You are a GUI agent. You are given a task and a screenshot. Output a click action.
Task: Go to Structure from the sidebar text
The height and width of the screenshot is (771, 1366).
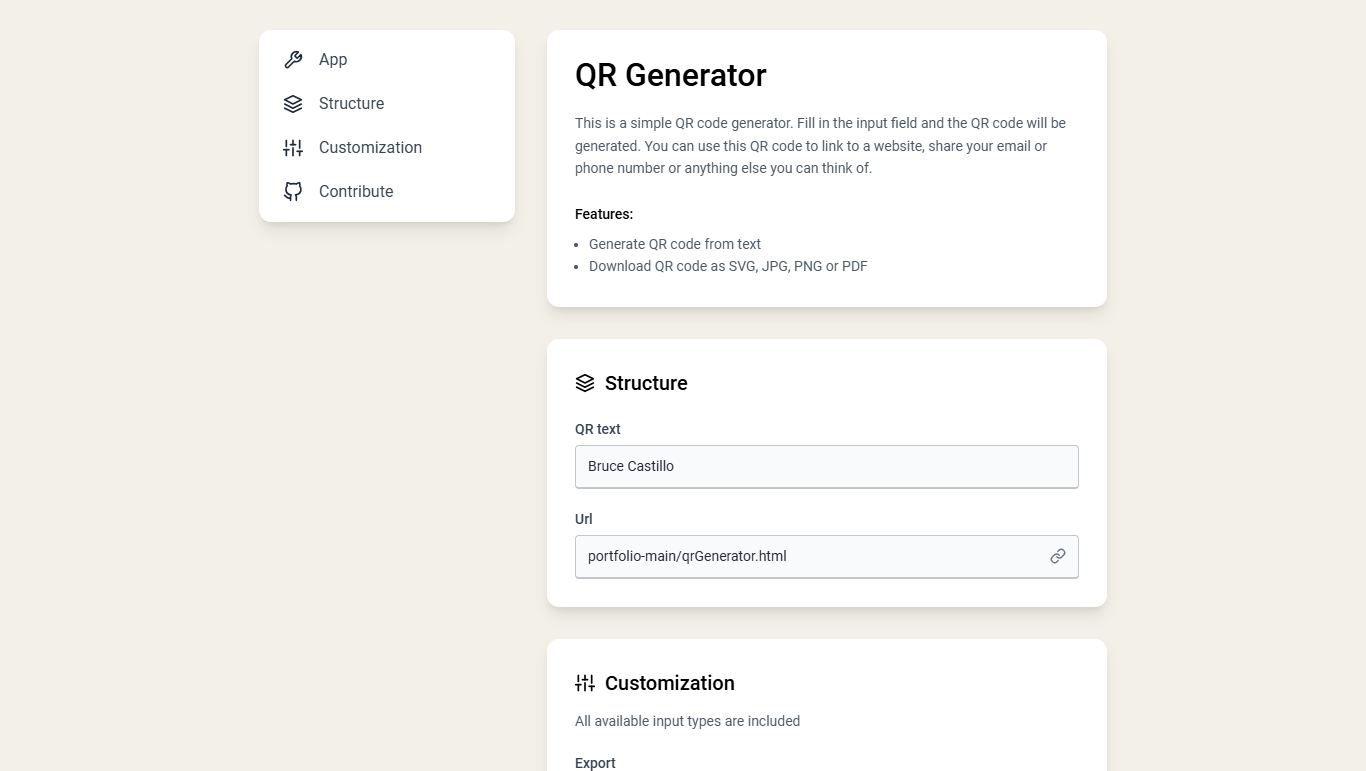click(351, 104)
